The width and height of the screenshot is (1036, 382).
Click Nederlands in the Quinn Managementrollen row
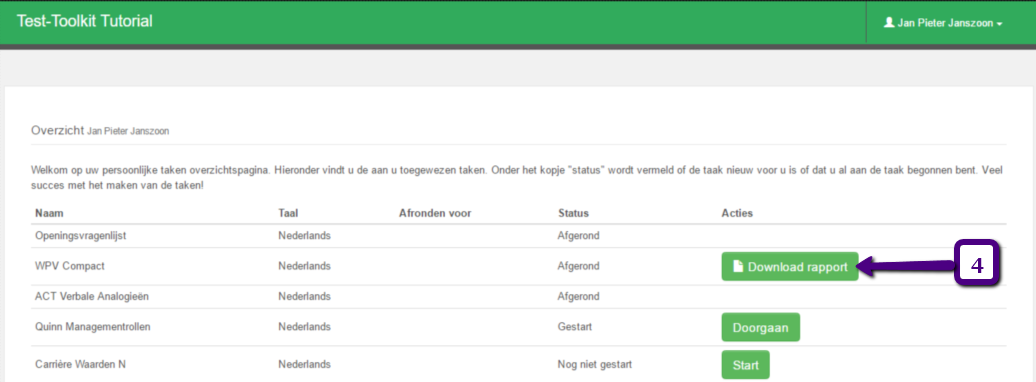305,326
